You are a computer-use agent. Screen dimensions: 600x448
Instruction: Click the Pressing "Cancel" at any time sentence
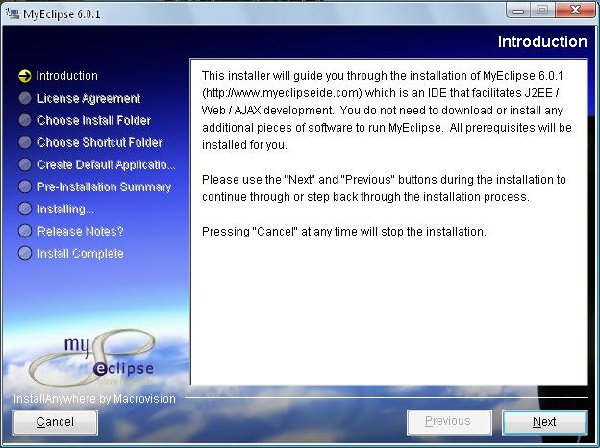tap(344, 232)
